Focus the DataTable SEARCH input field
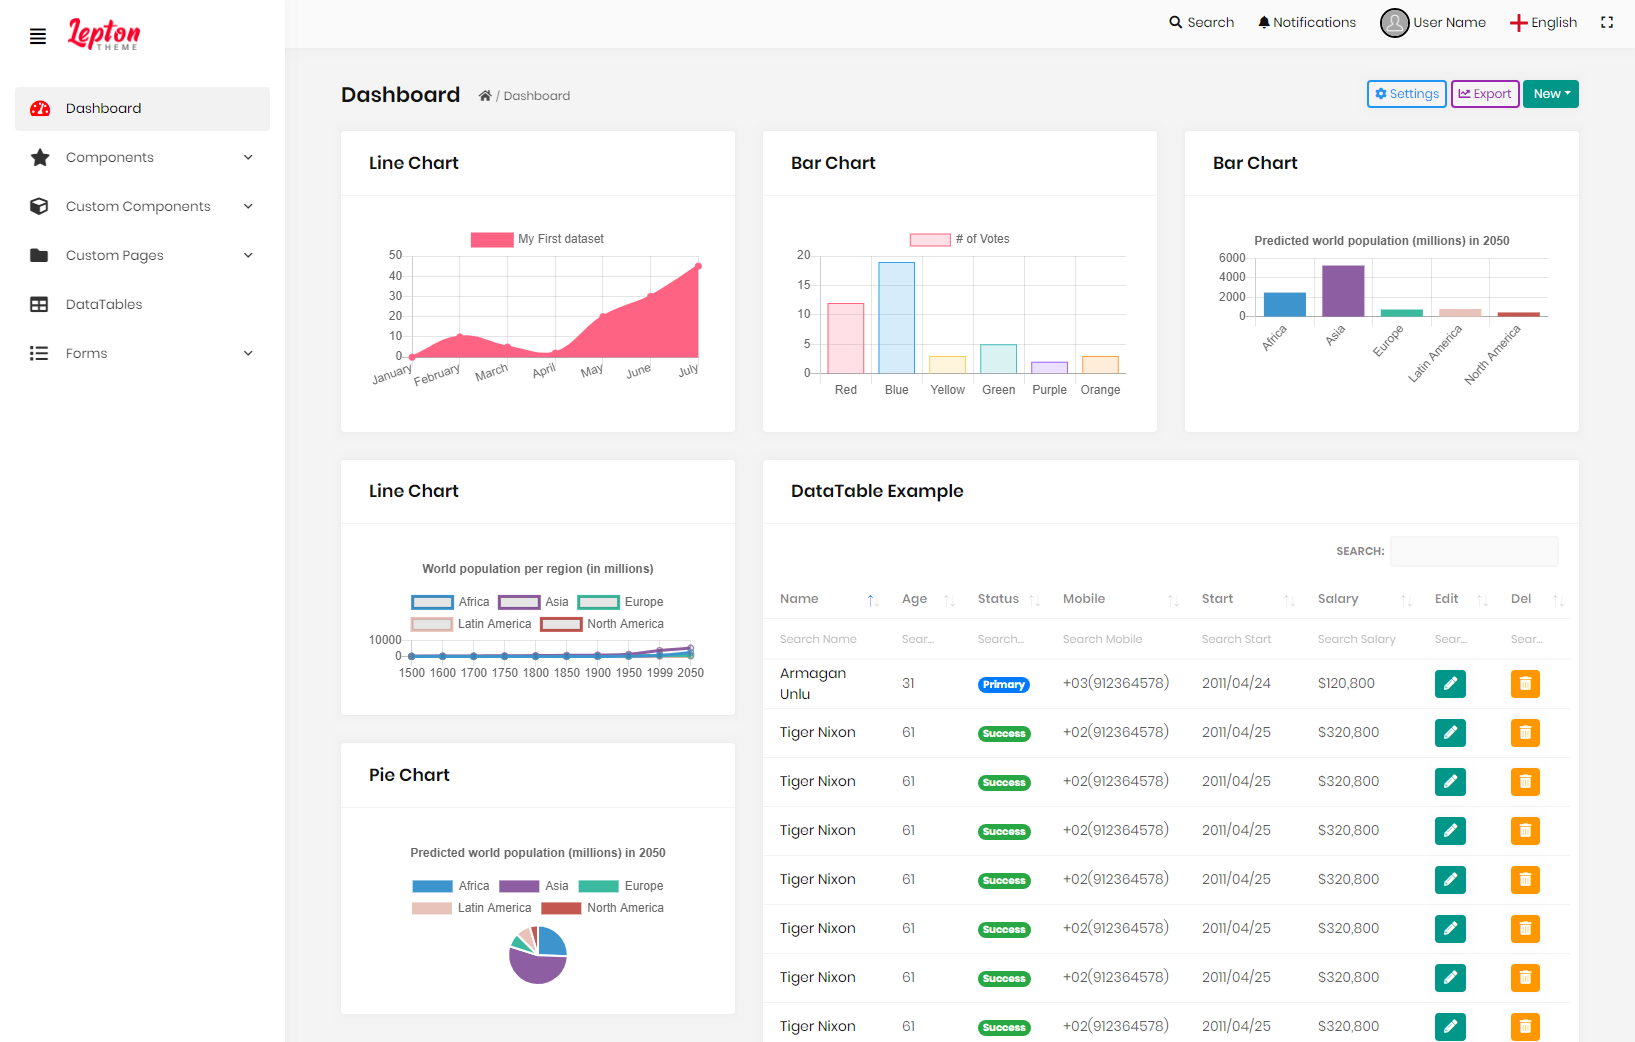Image resolution: width=1635 pixels, height=1042 pixels. (1474, 551)
